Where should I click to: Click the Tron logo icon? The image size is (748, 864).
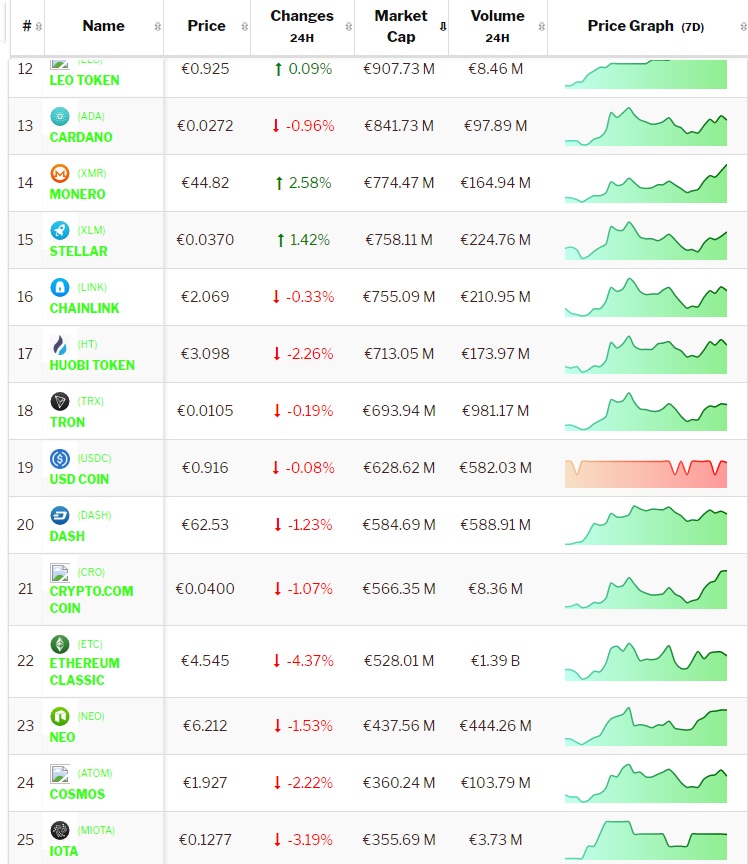(60, 401)
